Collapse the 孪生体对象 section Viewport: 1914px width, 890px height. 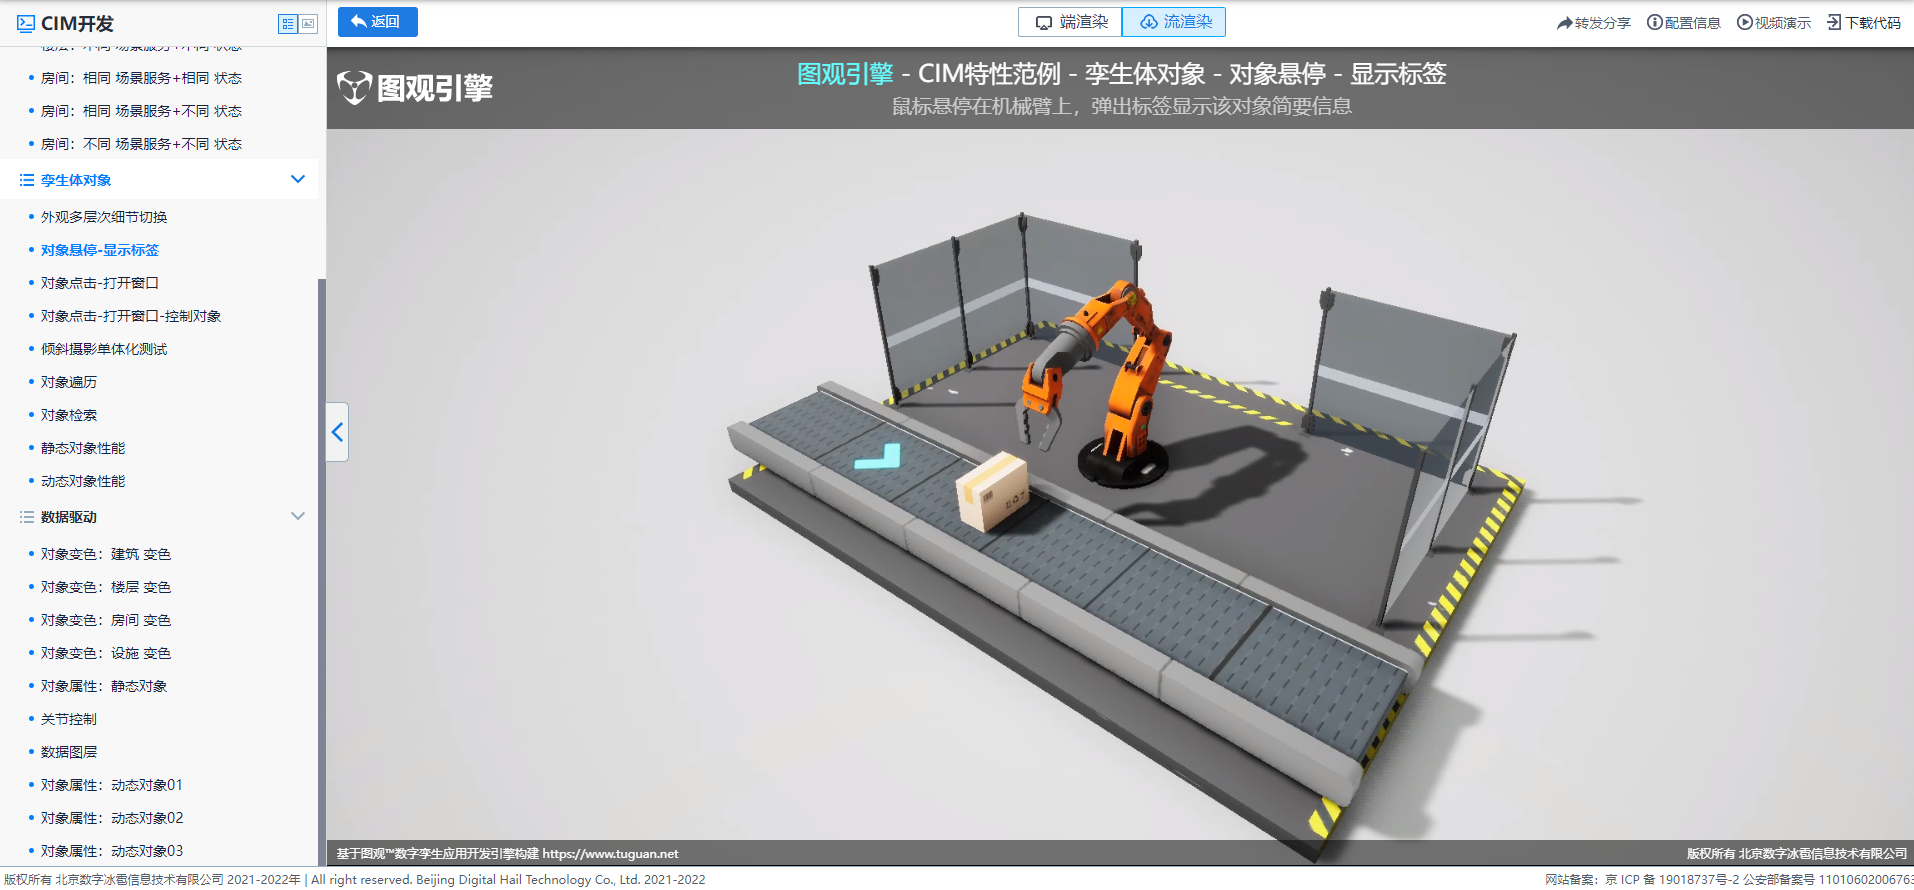pyautogui.click(x=297, y=179)
